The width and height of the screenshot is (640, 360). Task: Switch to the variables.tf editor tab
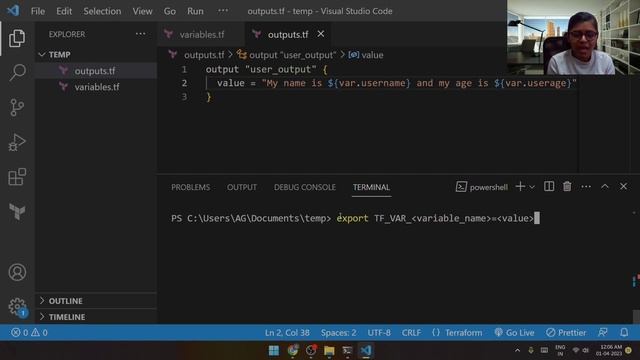(x=201, y=34)
